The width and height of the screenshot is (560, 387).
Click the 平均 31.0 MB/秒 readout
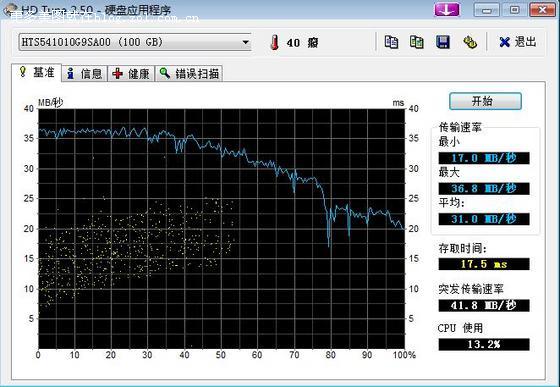484,219
